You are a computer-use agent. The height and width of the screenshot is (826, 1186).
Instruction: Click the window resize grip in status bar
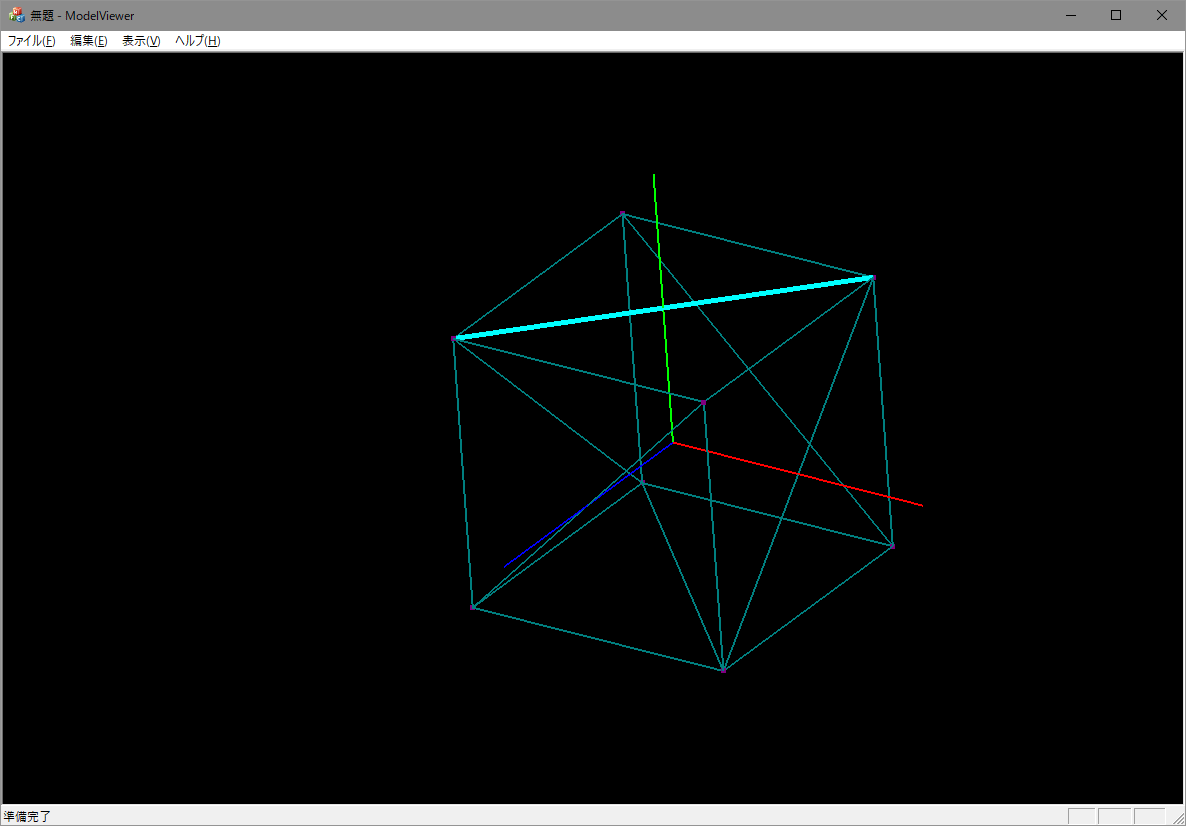(1177, 817)
